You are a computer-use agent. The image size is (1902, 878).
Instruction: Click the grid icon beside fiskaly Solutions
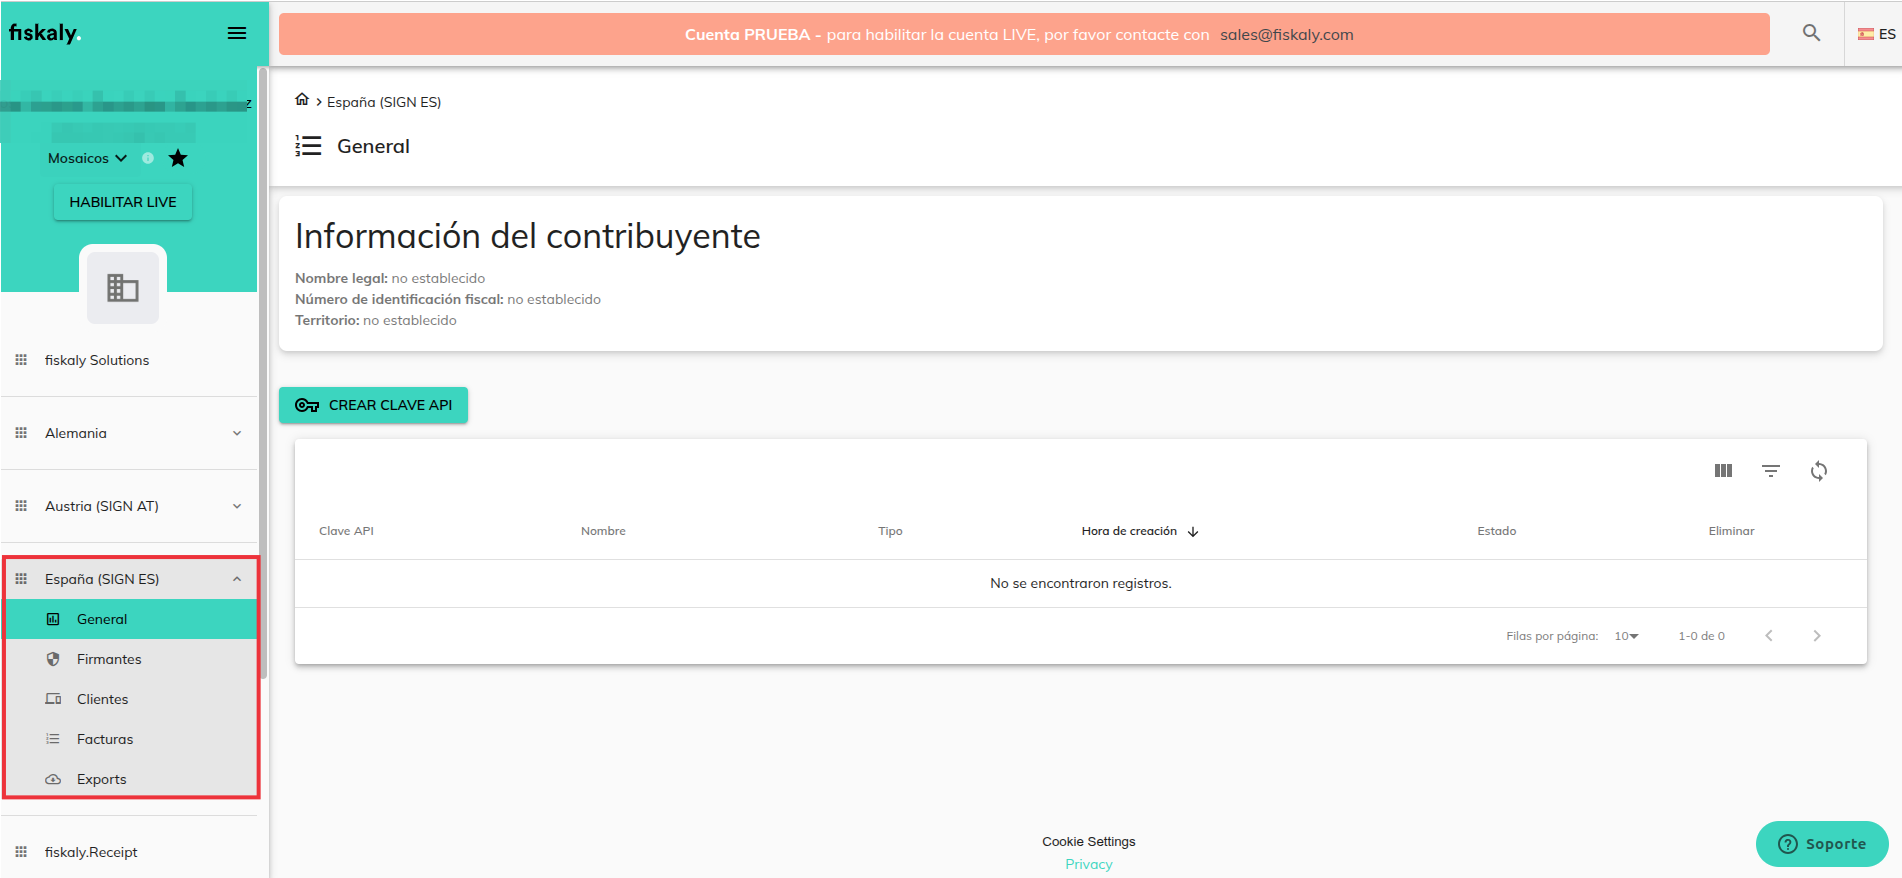point(21,360)
